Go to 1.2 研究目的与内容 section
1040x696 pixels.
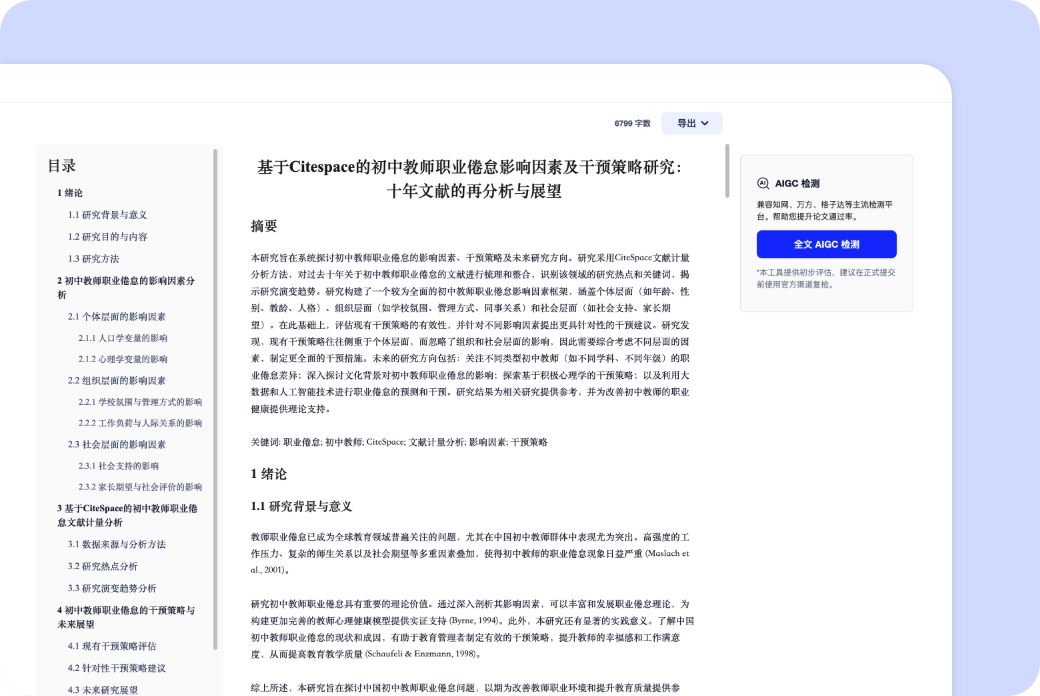(107, 237)
